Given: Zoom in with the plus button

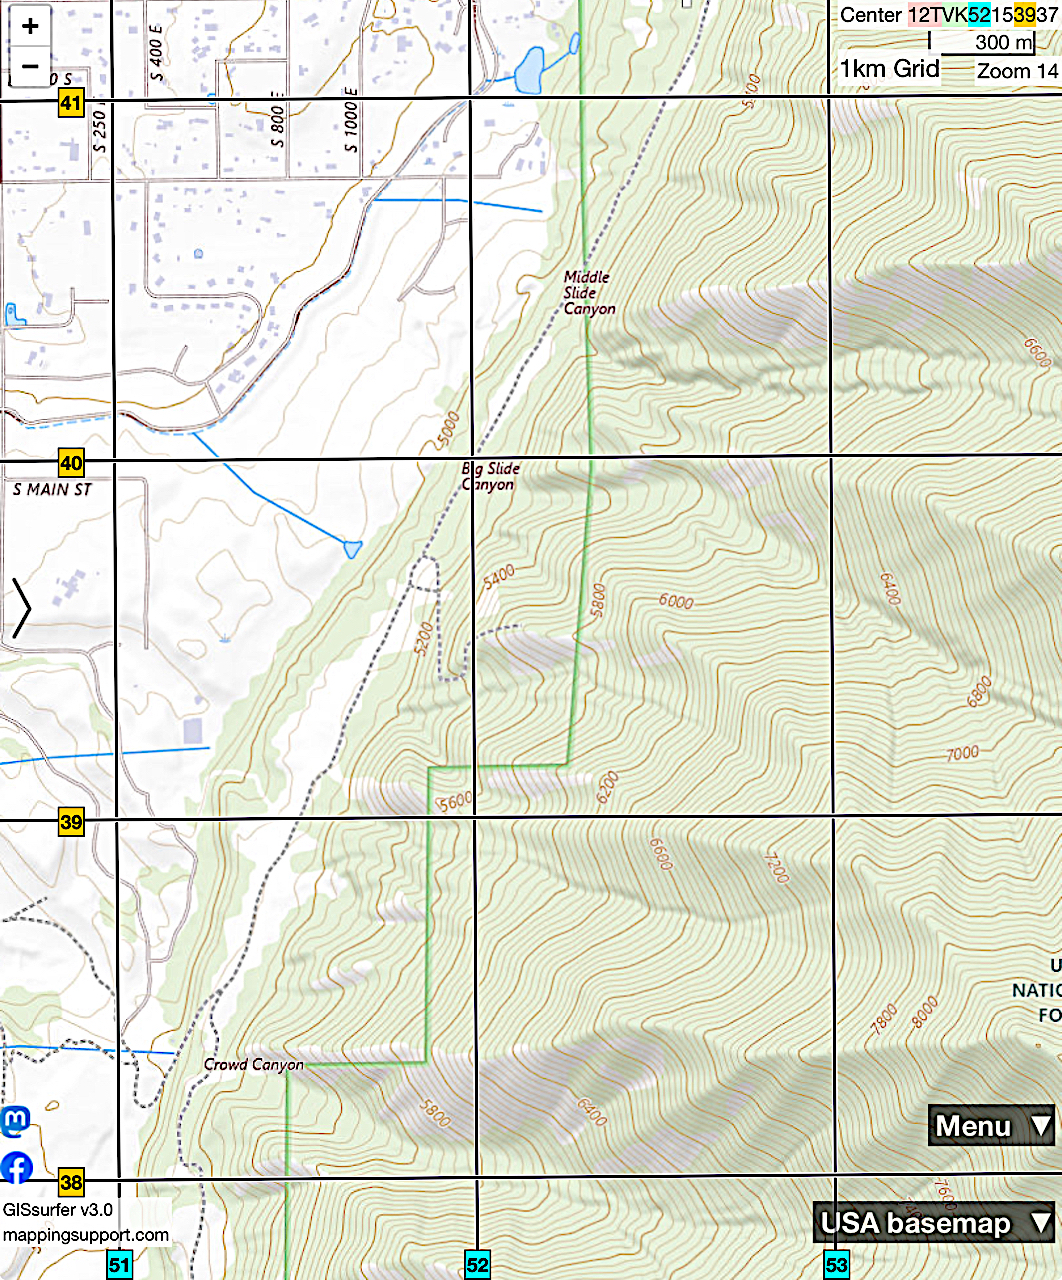Looking at the screenshot, I should [x=30, y=26].
